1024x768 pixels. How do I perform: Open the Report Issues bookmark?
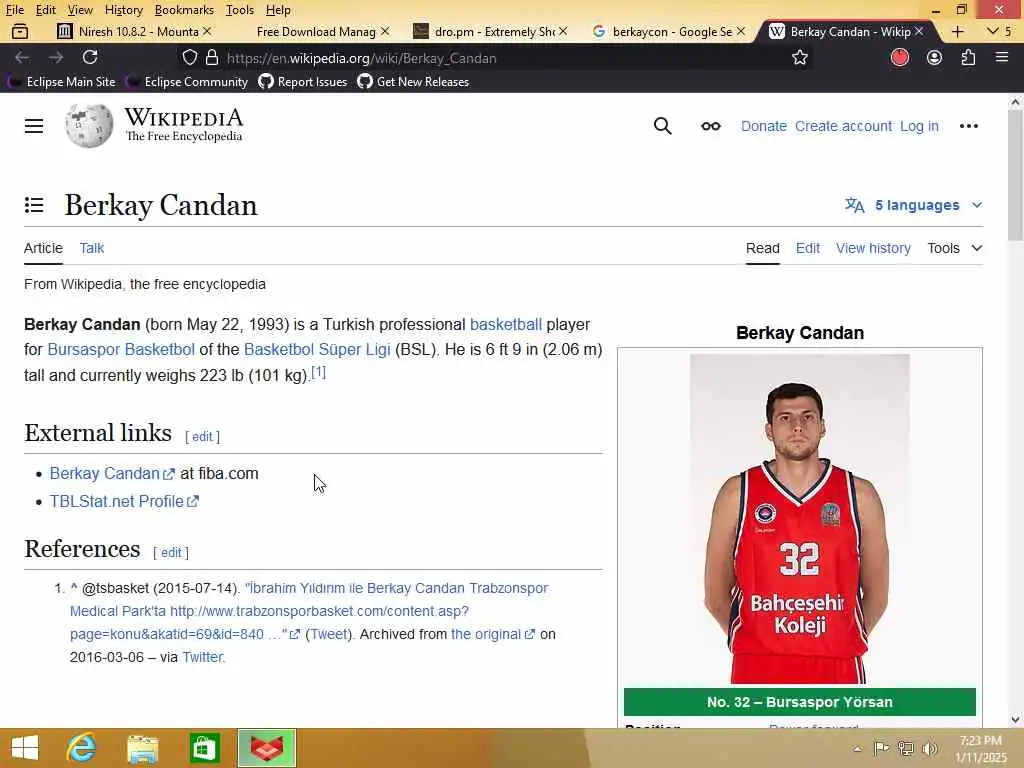(303, 82)
